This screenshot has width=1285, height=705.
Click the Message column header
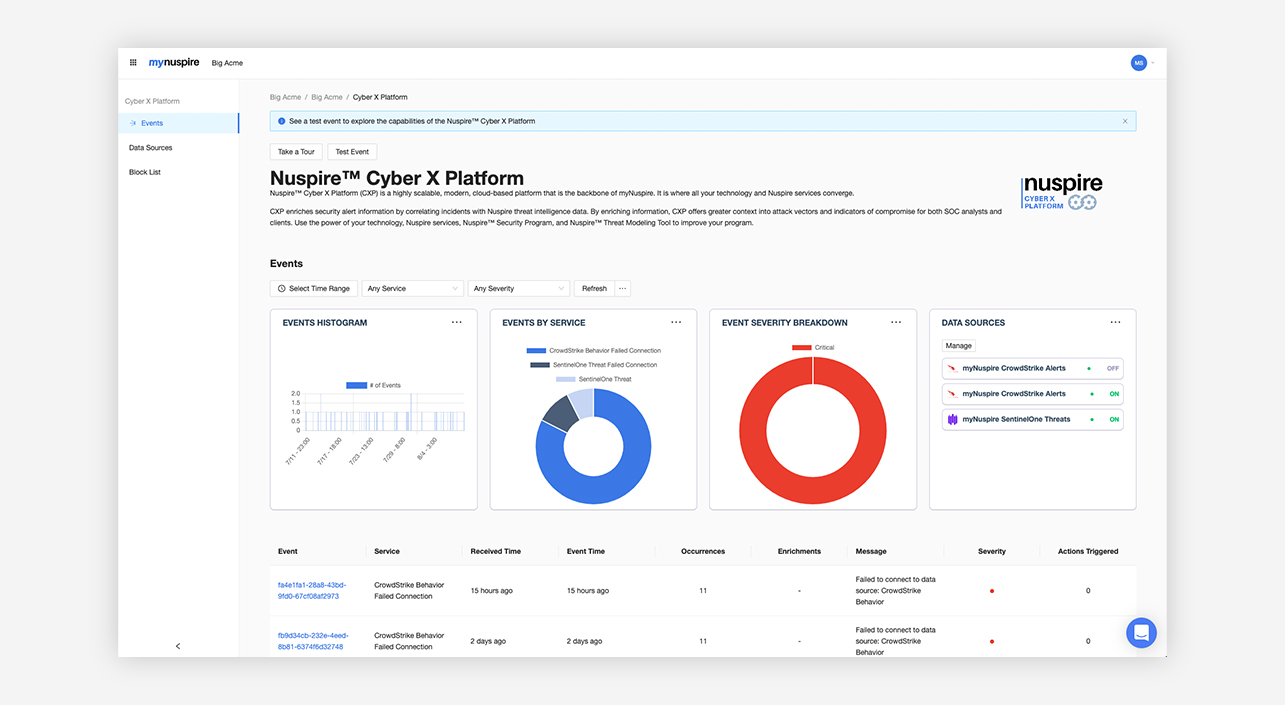click(x=871, y=551)
